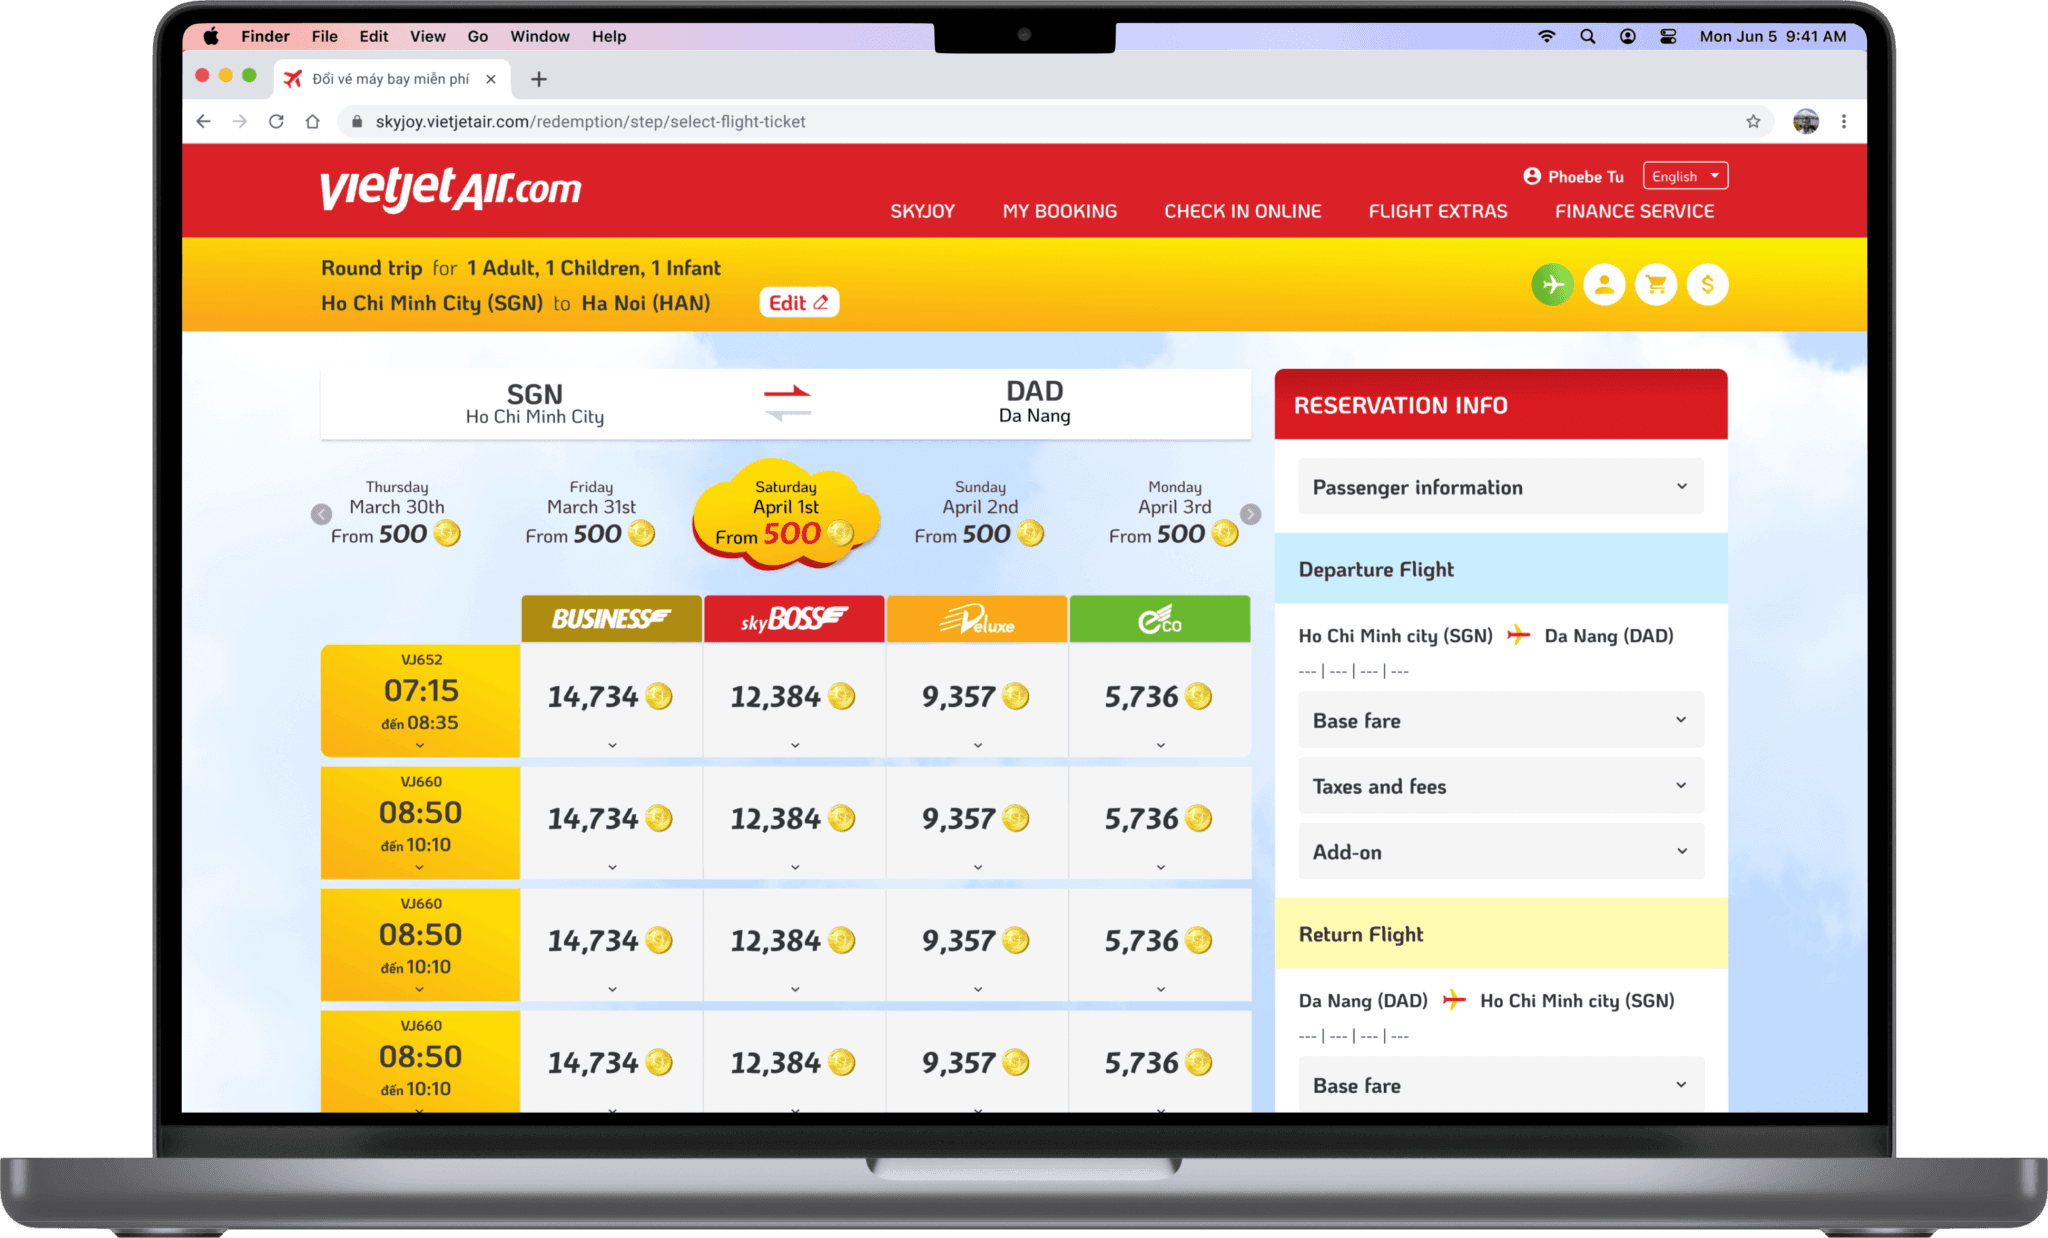Click the Deluxe fare class header

977,619
